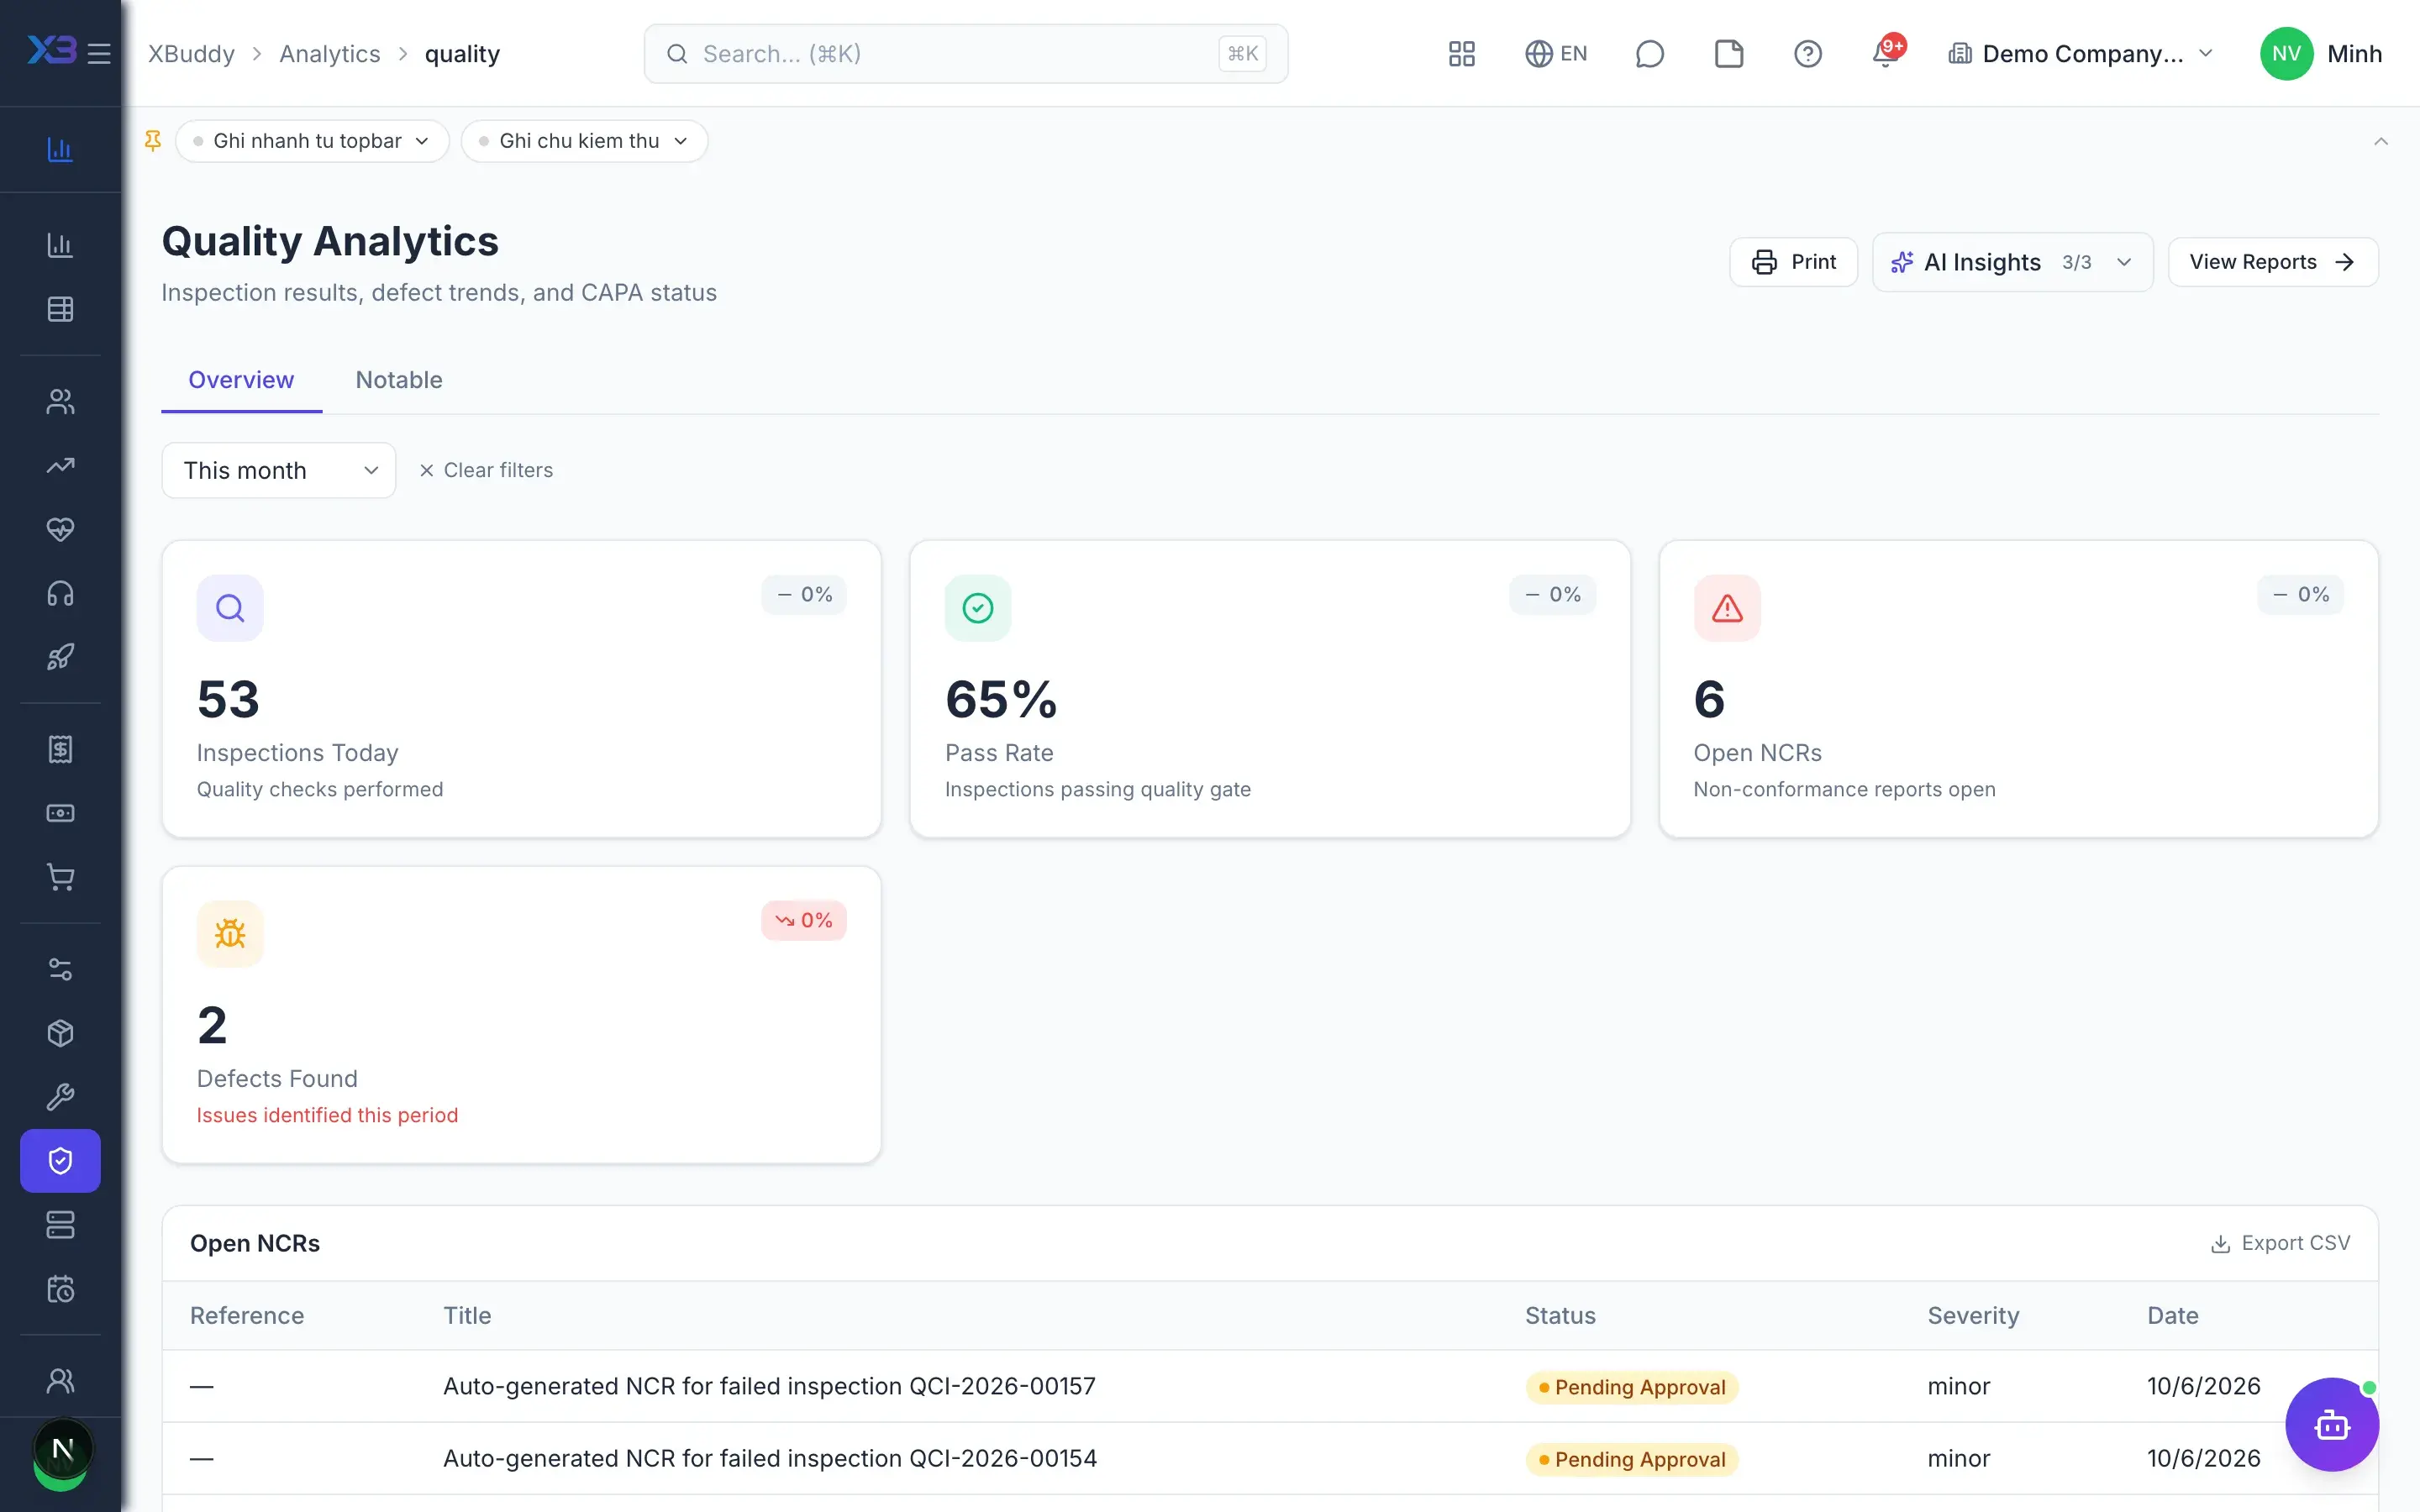Open the apps grid icon in topbar
The height and width of the screenshot is (1512, 2420).
tap(1461, 54)
